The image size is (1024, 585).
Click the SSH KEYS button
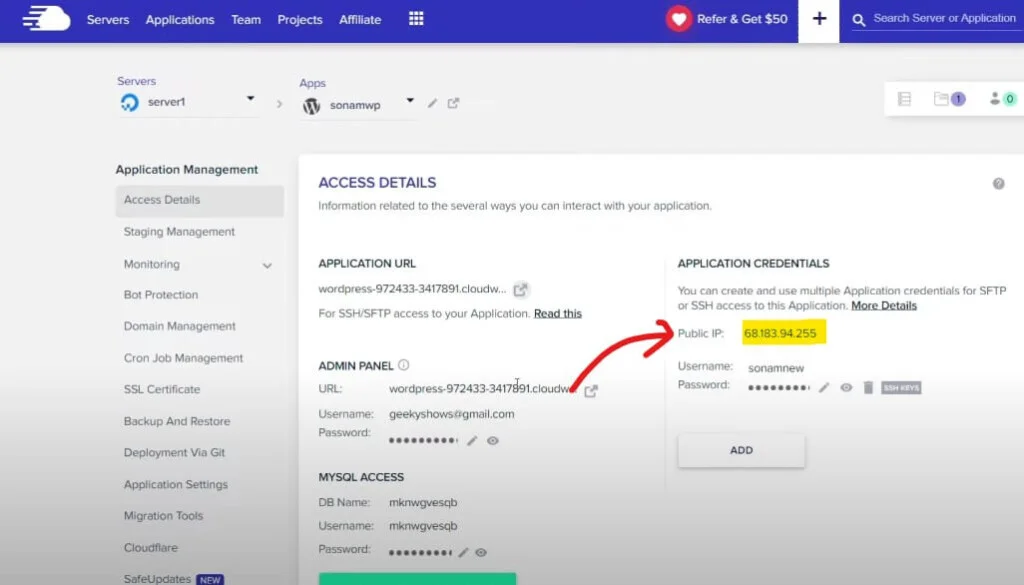901,387
